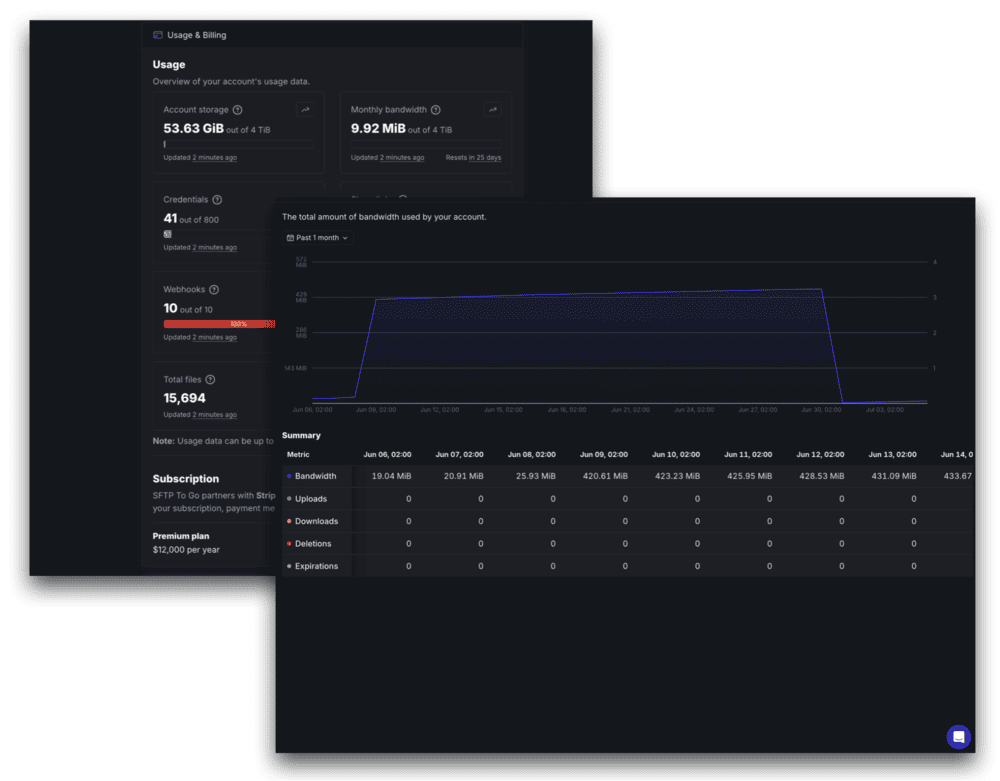1000x781 pixels.
Task: Click the Bandwidth blue legend dot
Action: 289,476
